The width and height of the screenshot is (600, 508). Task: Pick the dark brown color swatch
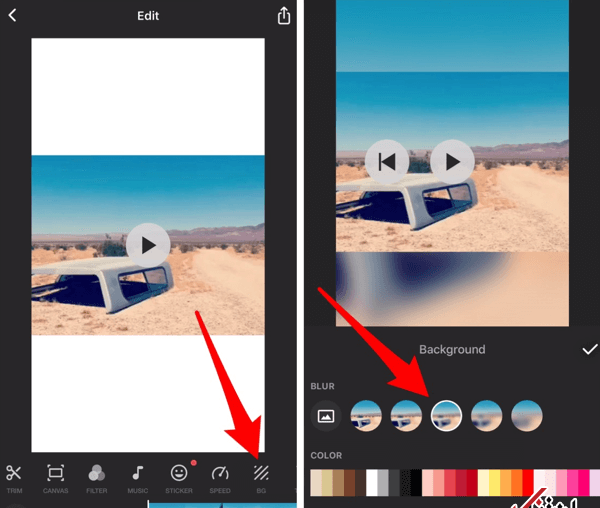click(x=360, y=483)
